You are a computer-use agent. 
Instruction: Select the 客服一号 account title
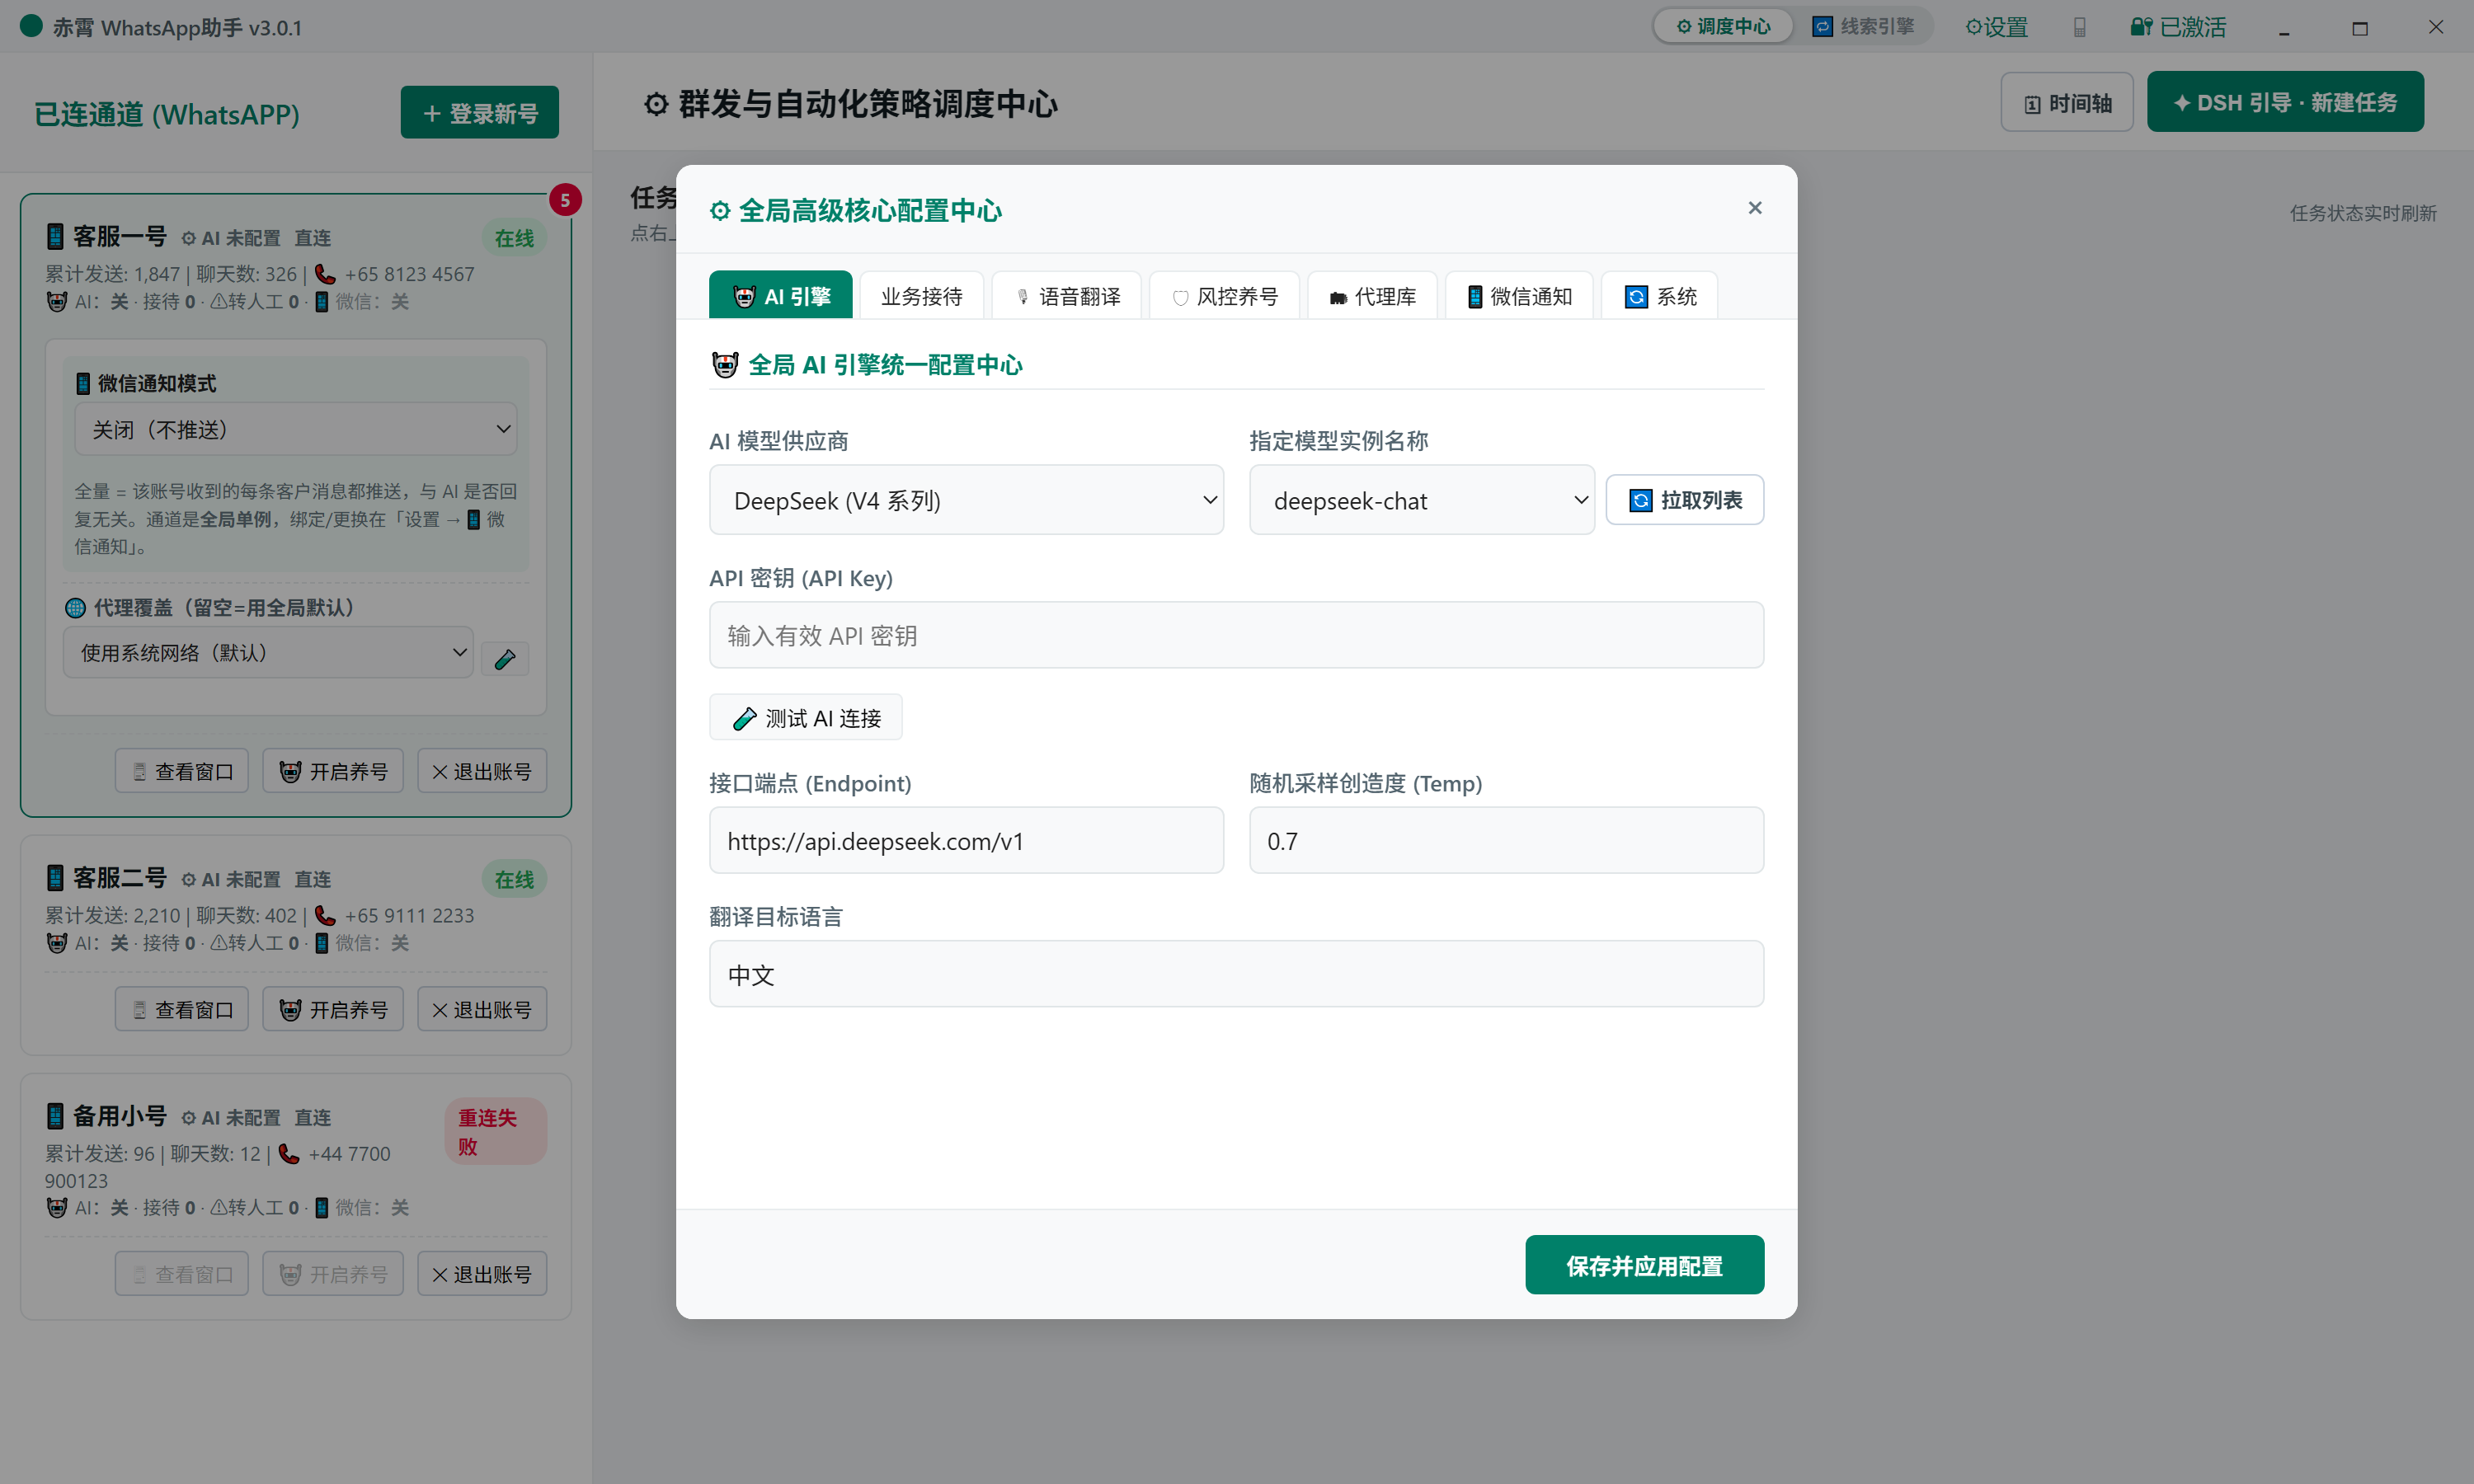coord(119,237)
